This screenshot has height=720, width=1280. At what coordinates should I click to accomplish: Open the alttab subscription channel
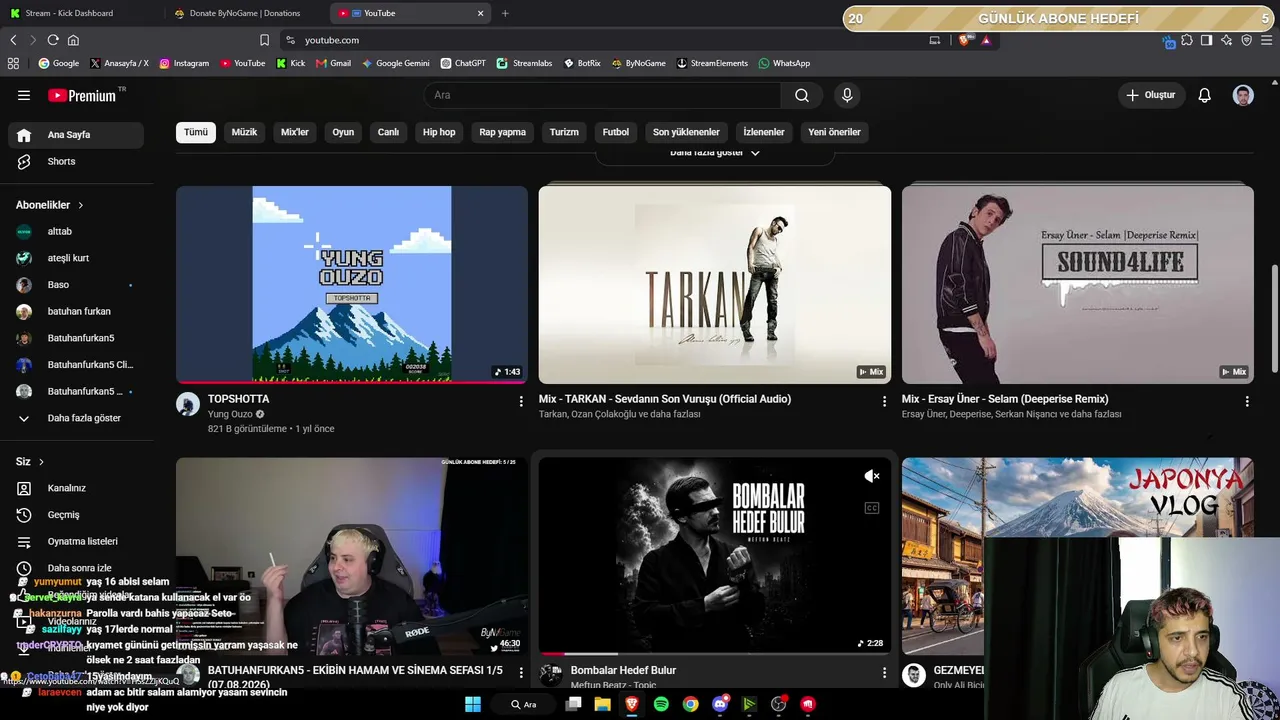[76, 231]
